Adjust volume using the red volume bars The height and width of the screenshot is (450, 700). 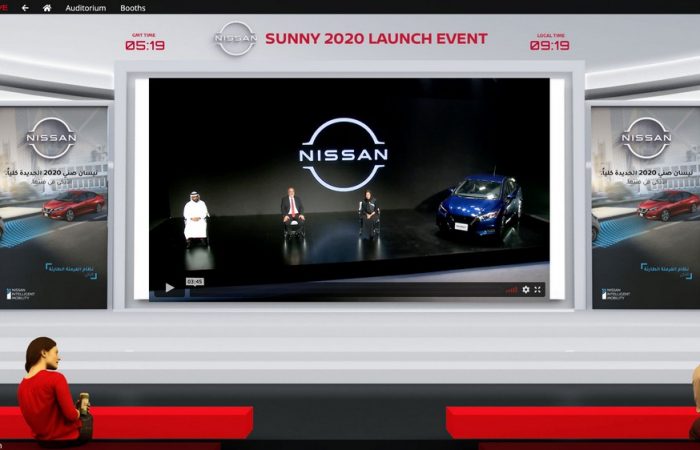tap(511, 289)
